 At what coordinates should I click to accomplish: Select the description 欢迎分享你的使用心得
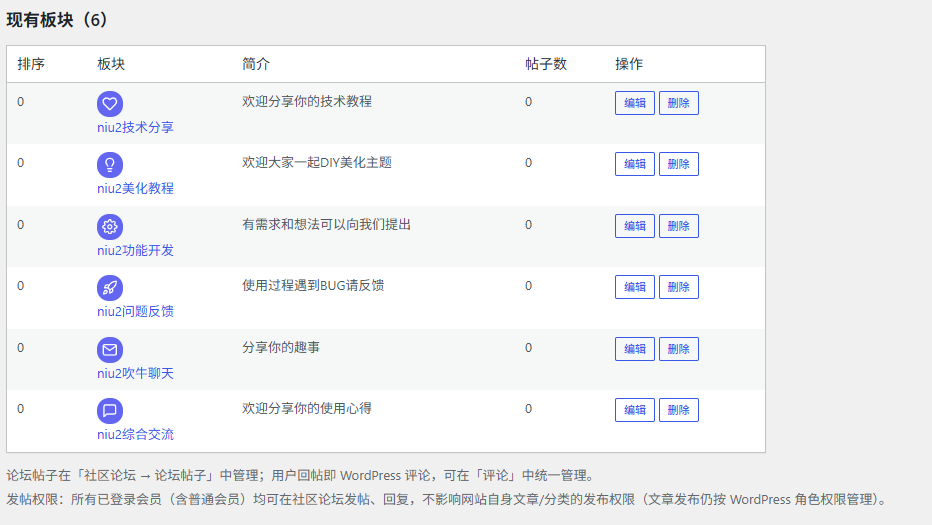click(307, 409)
